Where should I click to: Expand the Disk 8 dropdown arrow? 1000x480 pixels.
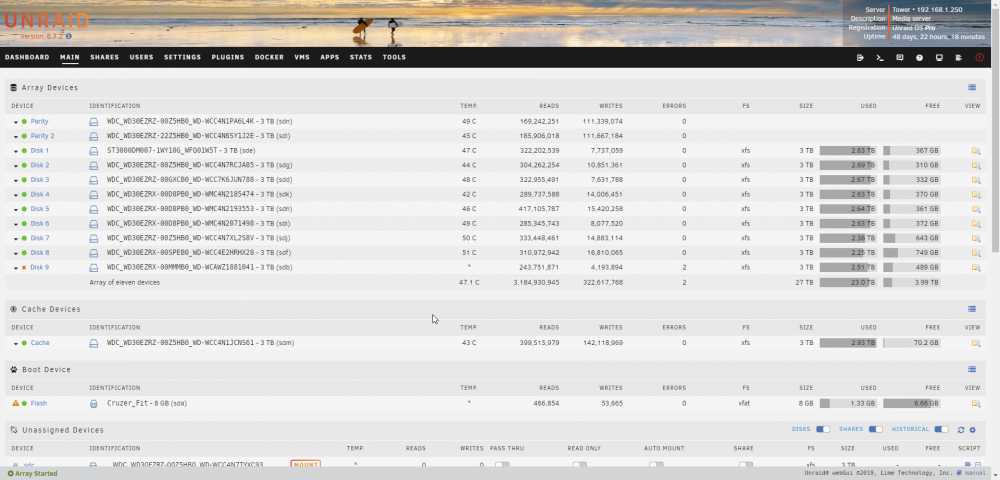16,254
